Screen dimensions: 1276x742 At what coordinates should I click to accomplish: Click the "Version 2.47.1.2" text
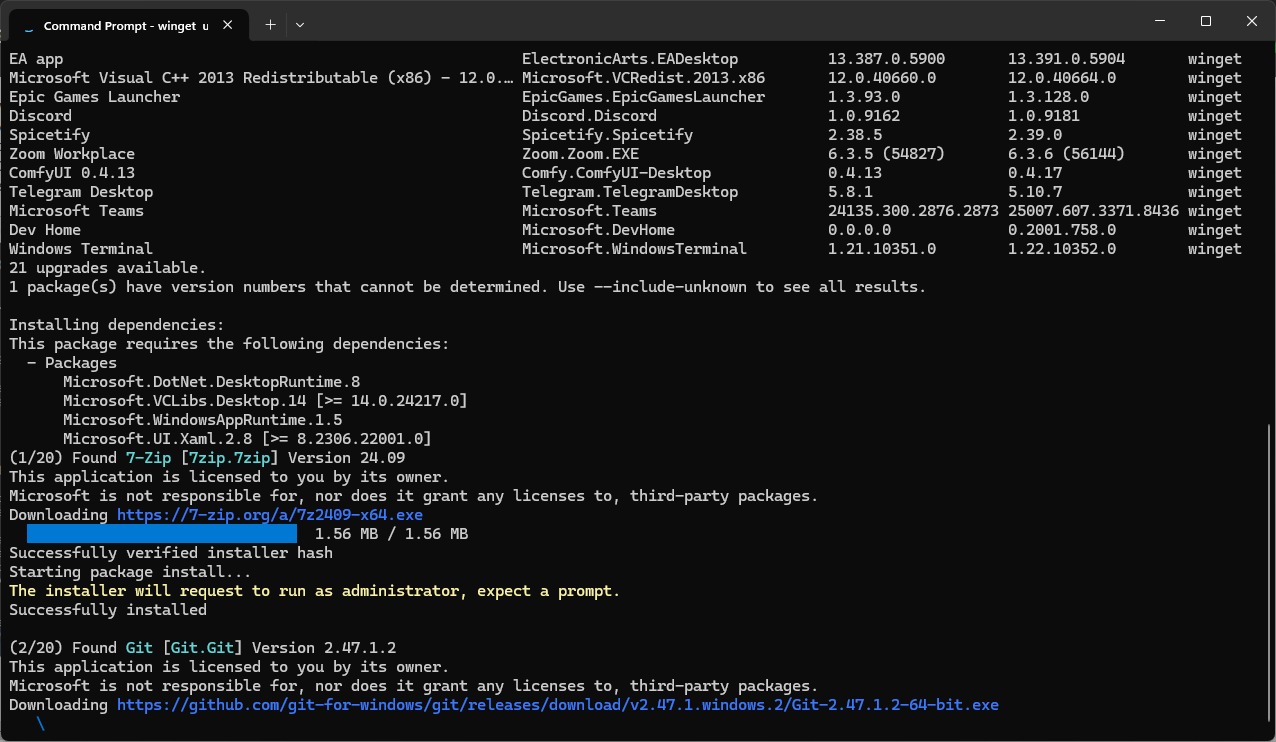(324, 648)
